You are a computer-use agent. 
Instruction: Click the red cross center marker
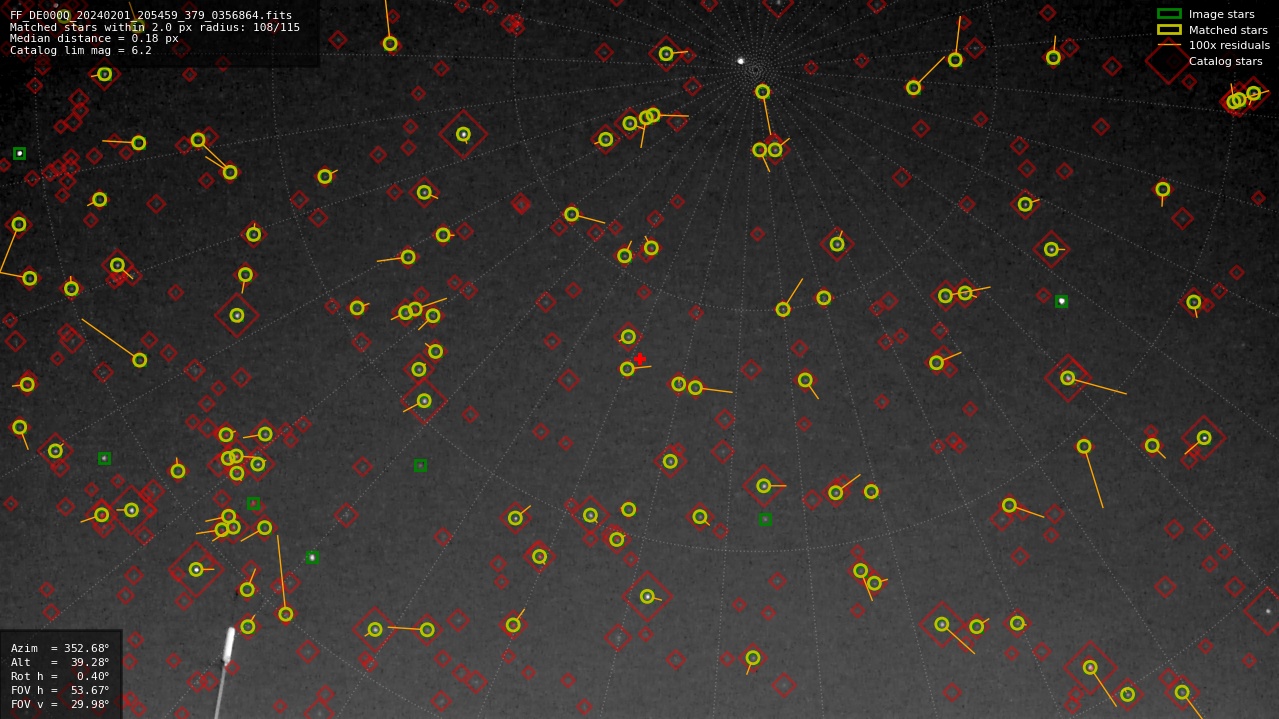click(x=640, y=359)
